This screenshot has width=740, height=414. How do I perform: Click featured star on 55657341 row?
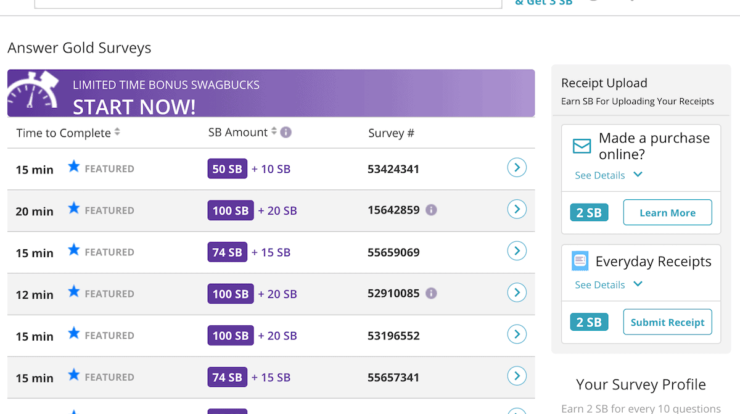tap(74, 374)
